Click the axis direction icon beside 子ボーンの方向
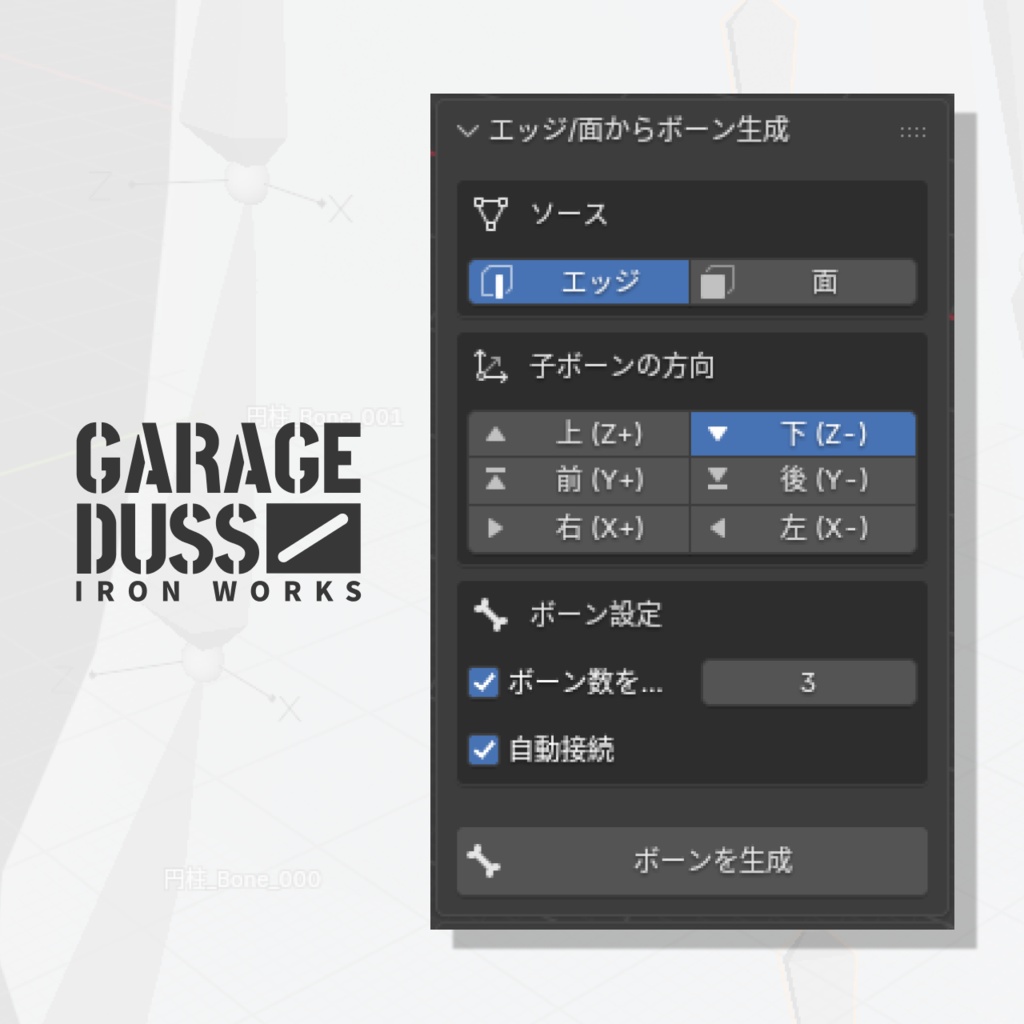The height and width of the screenshot is (1024, 1024). (491, 366)
